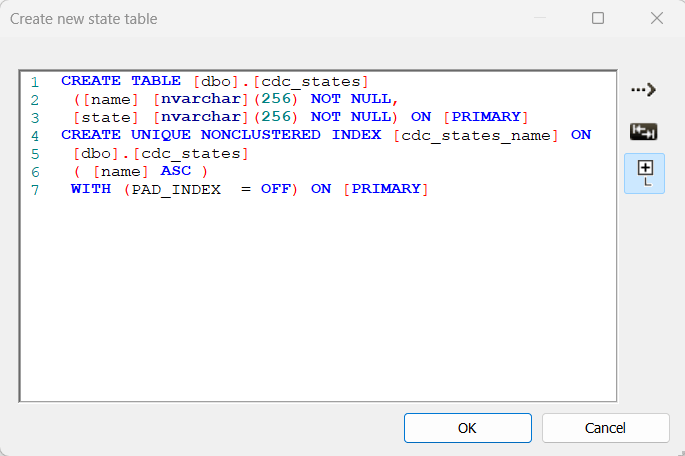Click line number 7 in the gutter
The image size is (685, 456).
pos(34,189)
